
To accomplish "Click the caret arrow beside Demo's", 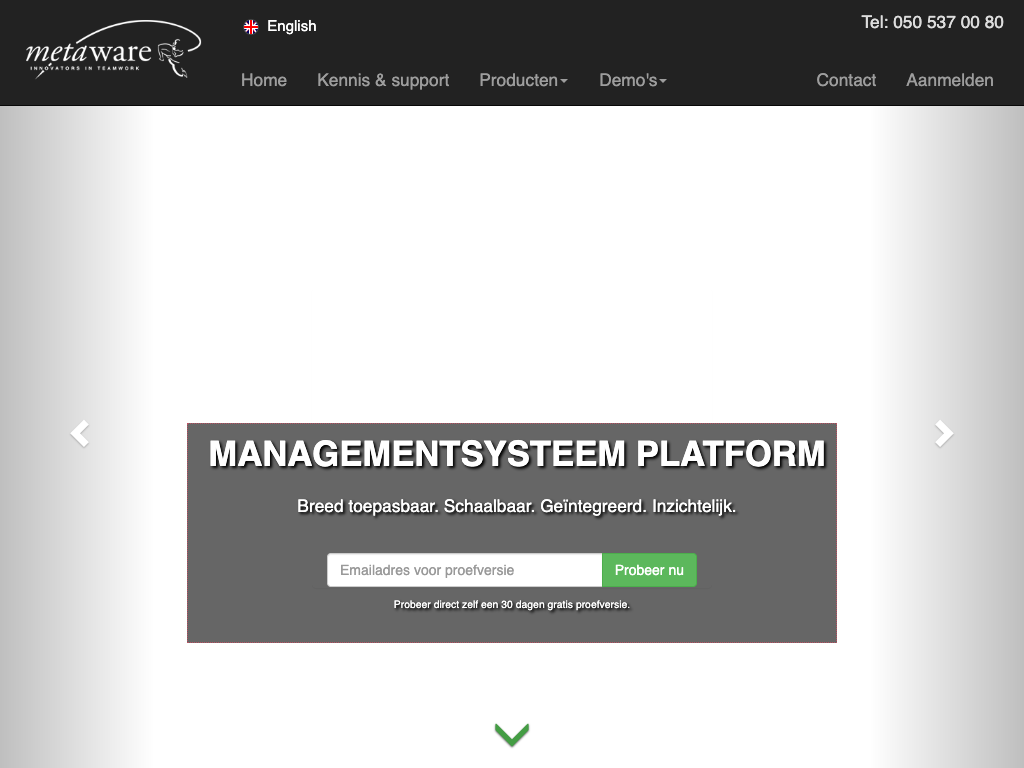I will click(663, 81).
